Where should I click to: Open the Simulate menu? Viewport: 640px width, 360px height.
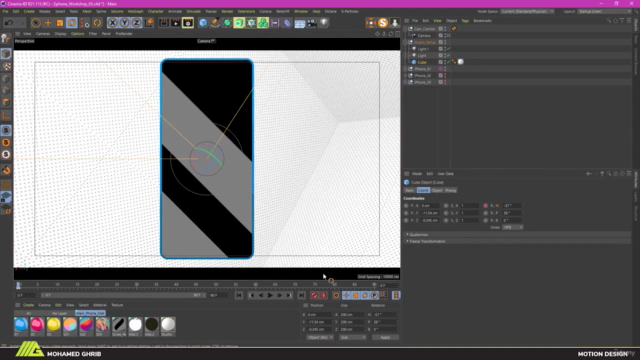[193, 11]
